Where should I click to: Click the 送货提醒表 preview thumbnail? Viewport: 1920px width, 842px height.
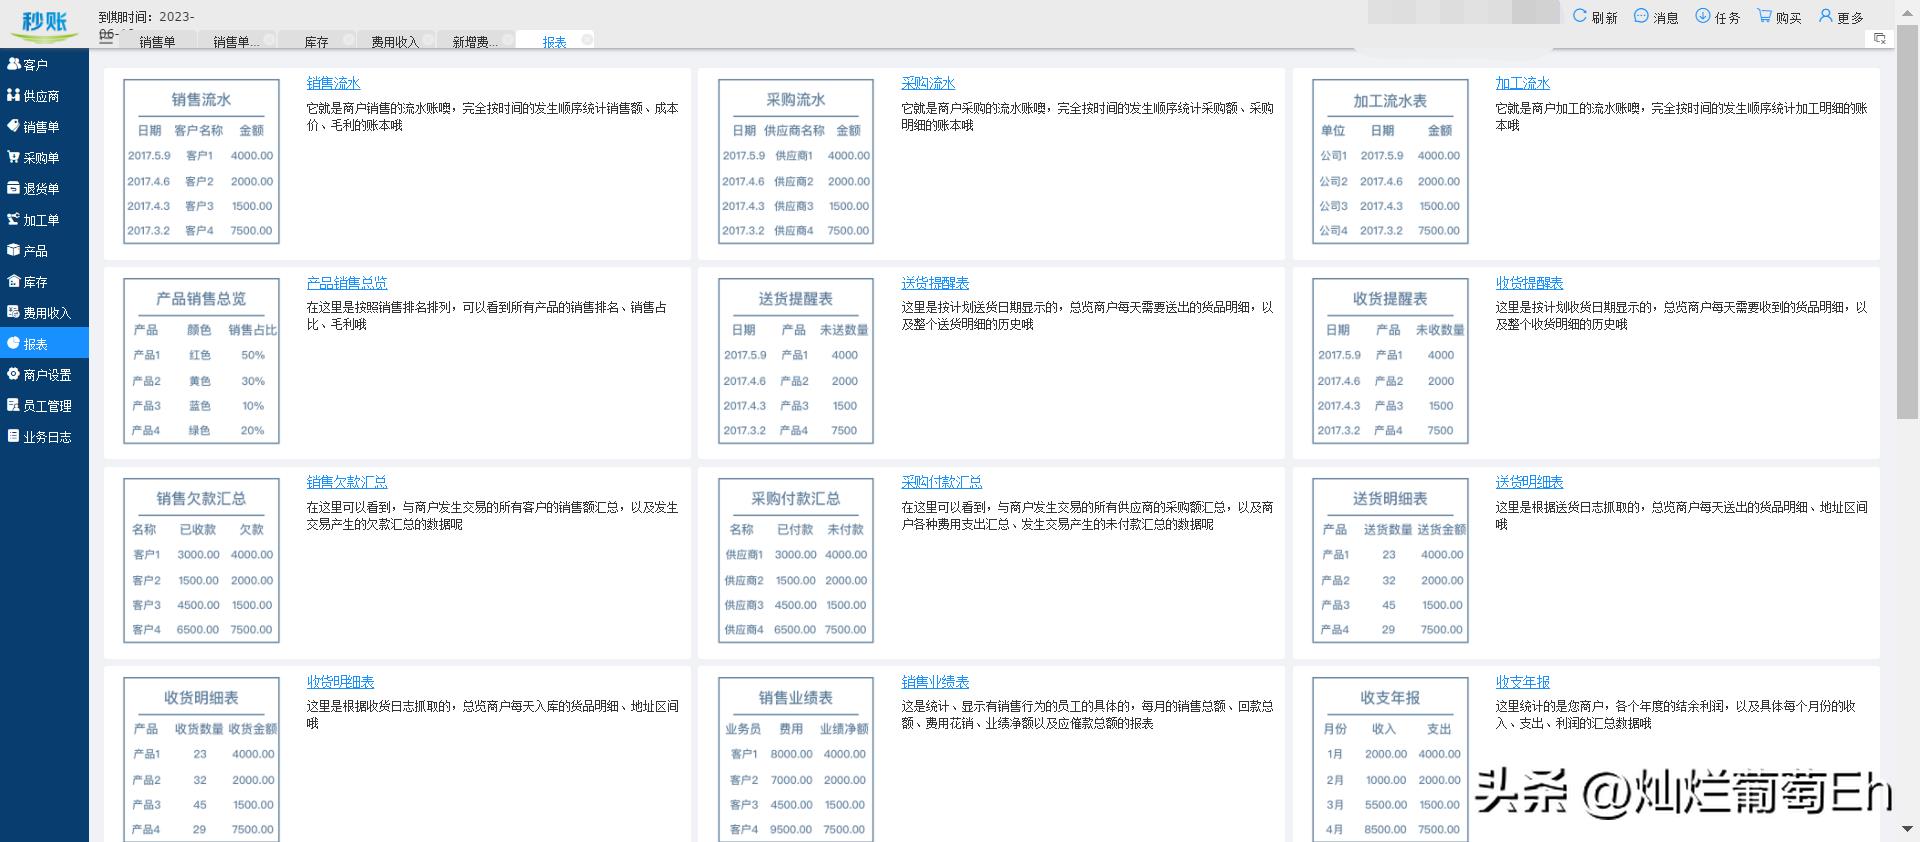[796, 361]
